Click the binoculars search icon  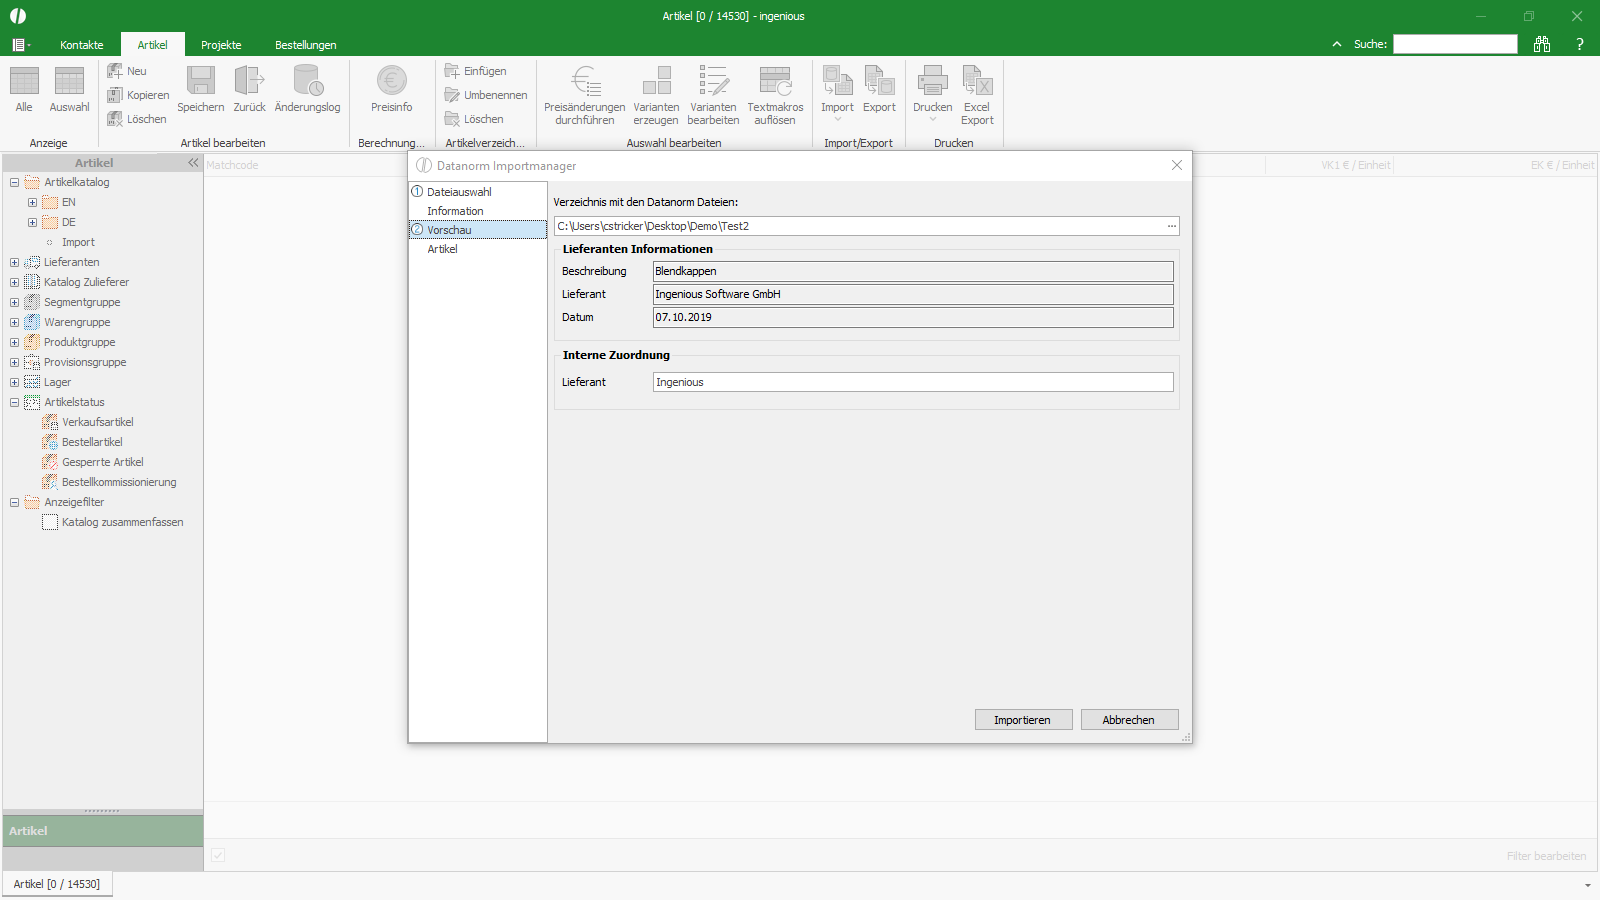click(x=1542, y=44)
